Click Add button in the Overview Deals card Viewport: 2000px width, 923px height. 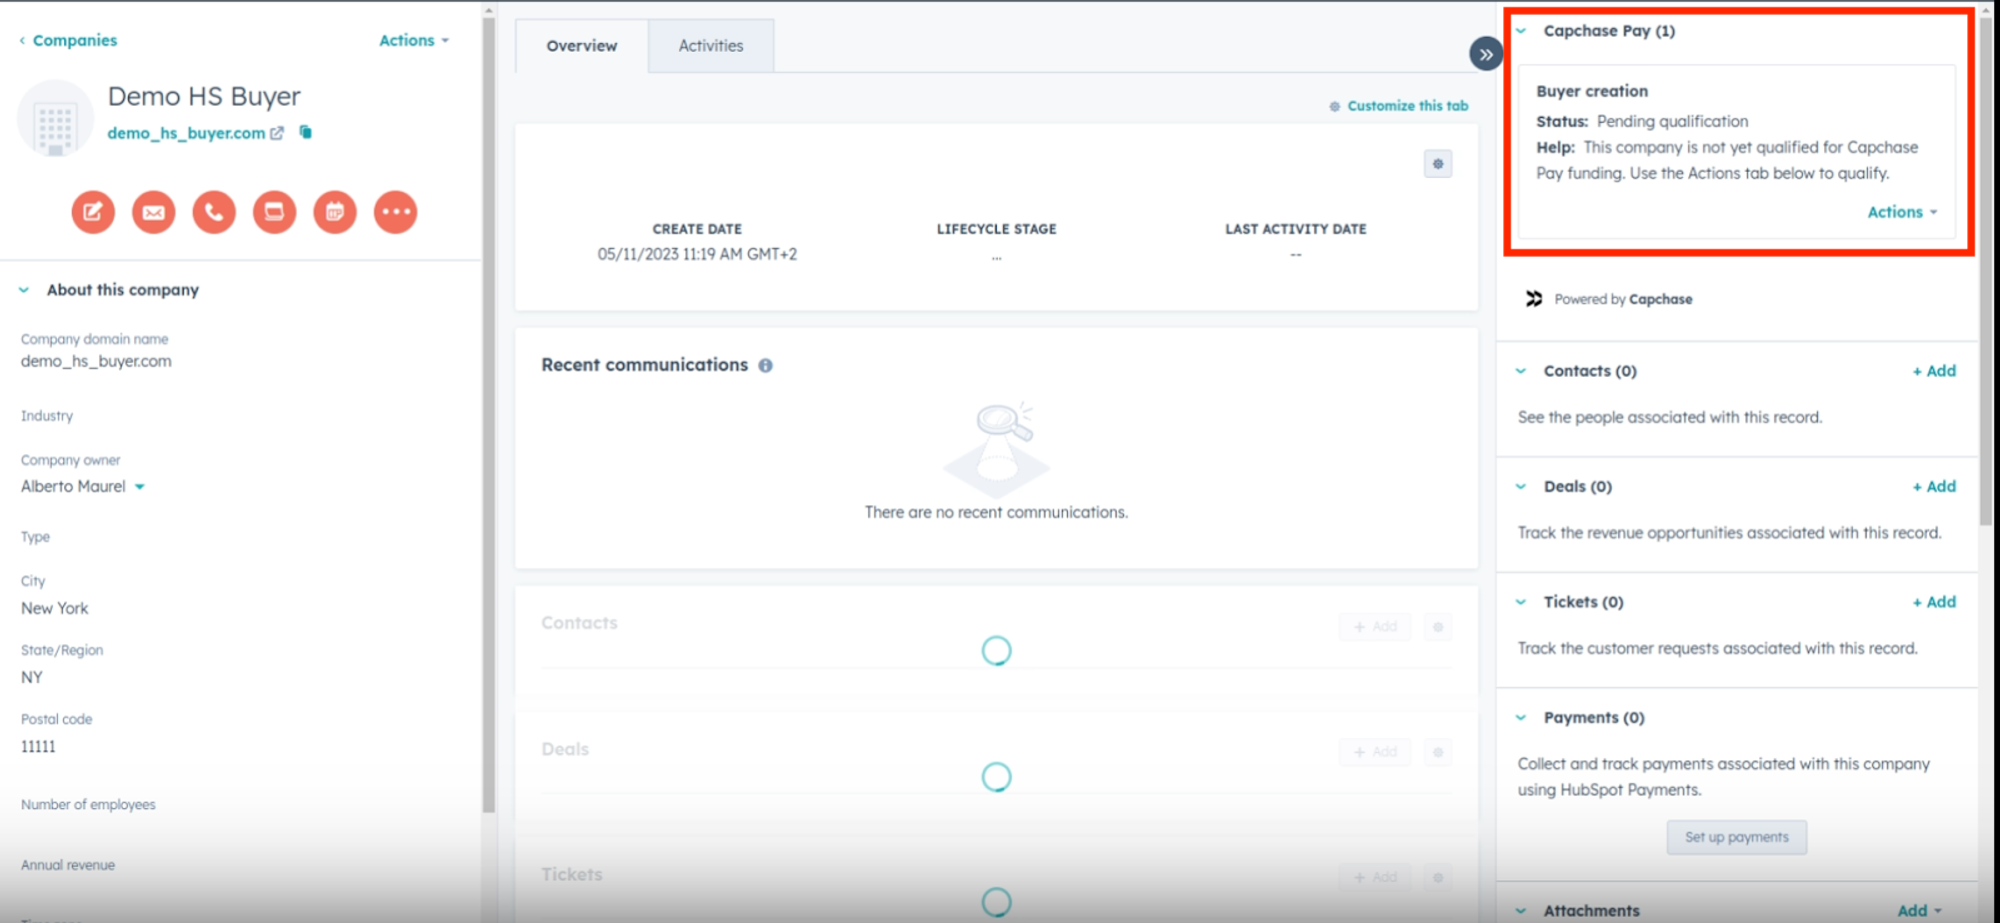click(x=1375, y=752)
